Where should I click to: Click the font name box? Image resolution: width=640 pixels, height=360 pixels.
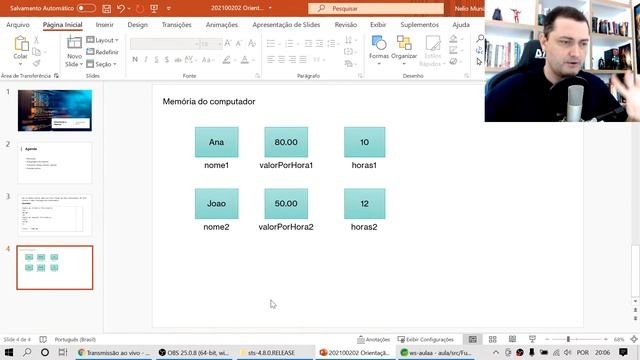(x=163, y=44)
